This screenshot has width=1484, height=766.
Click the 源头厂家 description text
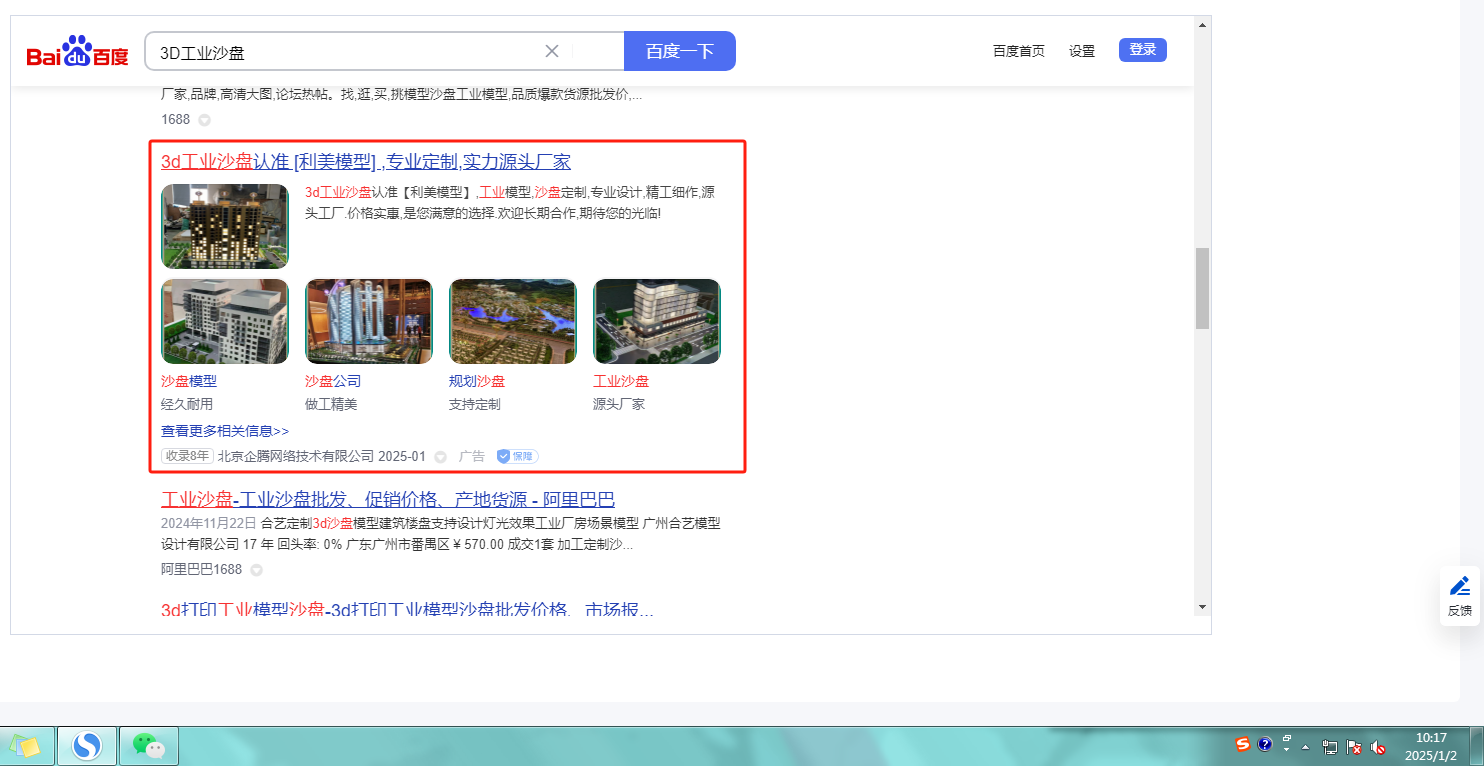pyautogui.click(x=619, y=404)
